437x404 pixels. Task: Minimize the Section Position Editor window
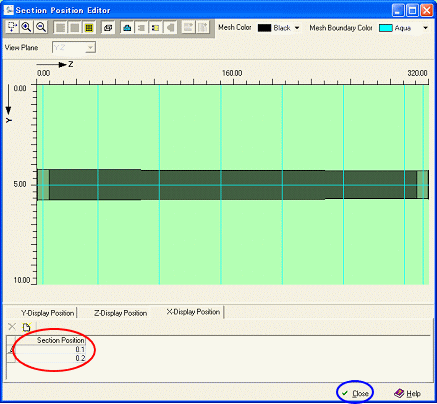coord(399,11)
